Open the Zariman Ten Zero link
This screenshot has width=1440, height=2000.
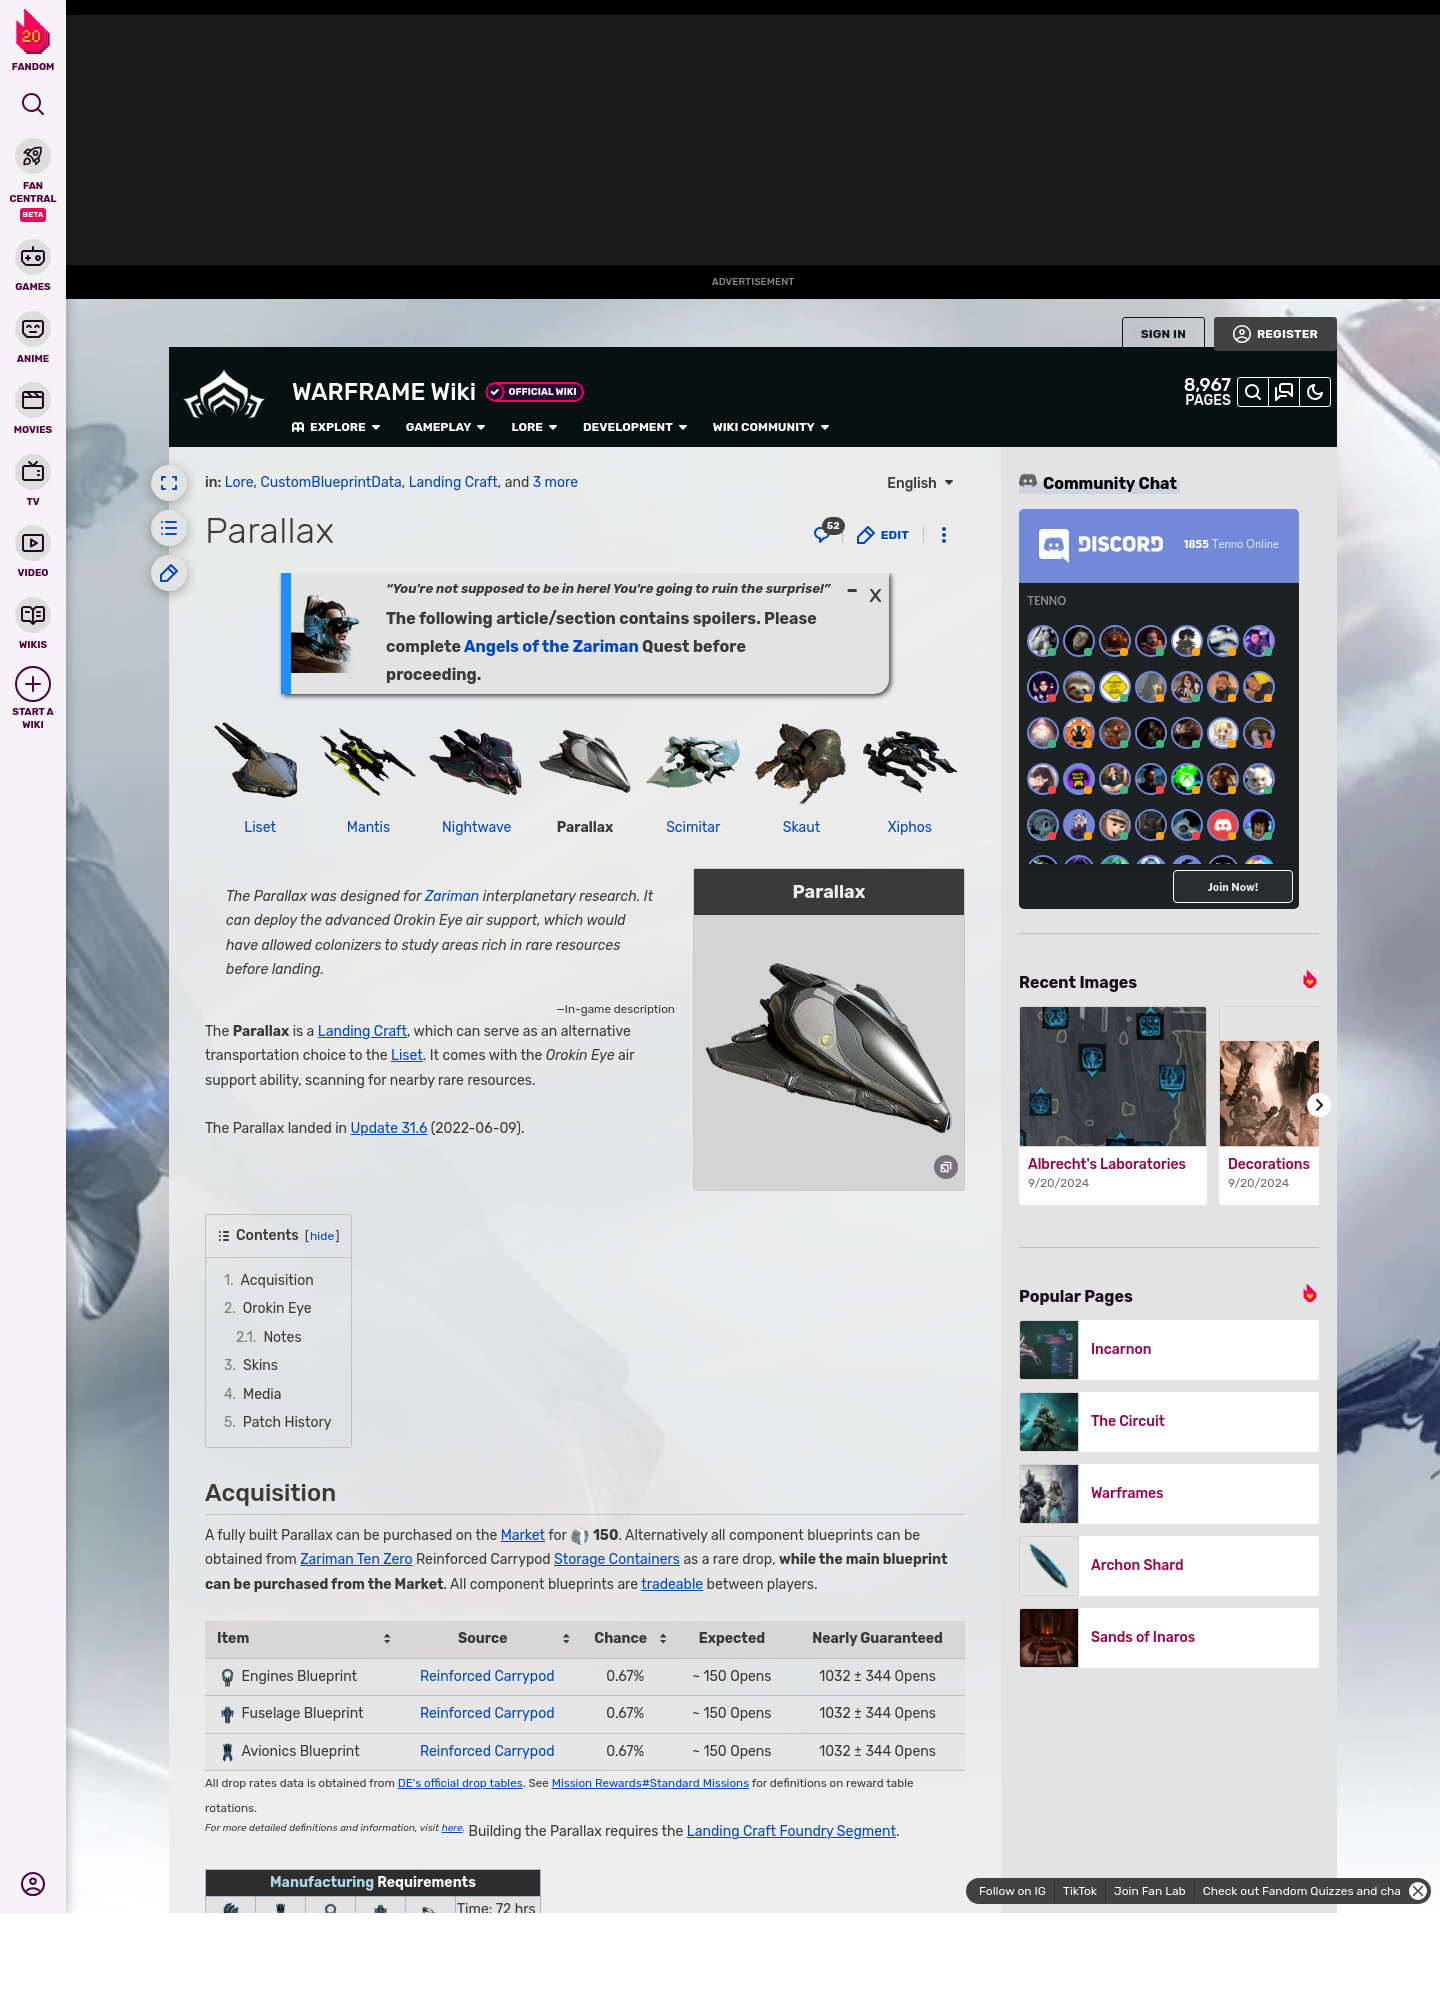[x=356, y=1559]
